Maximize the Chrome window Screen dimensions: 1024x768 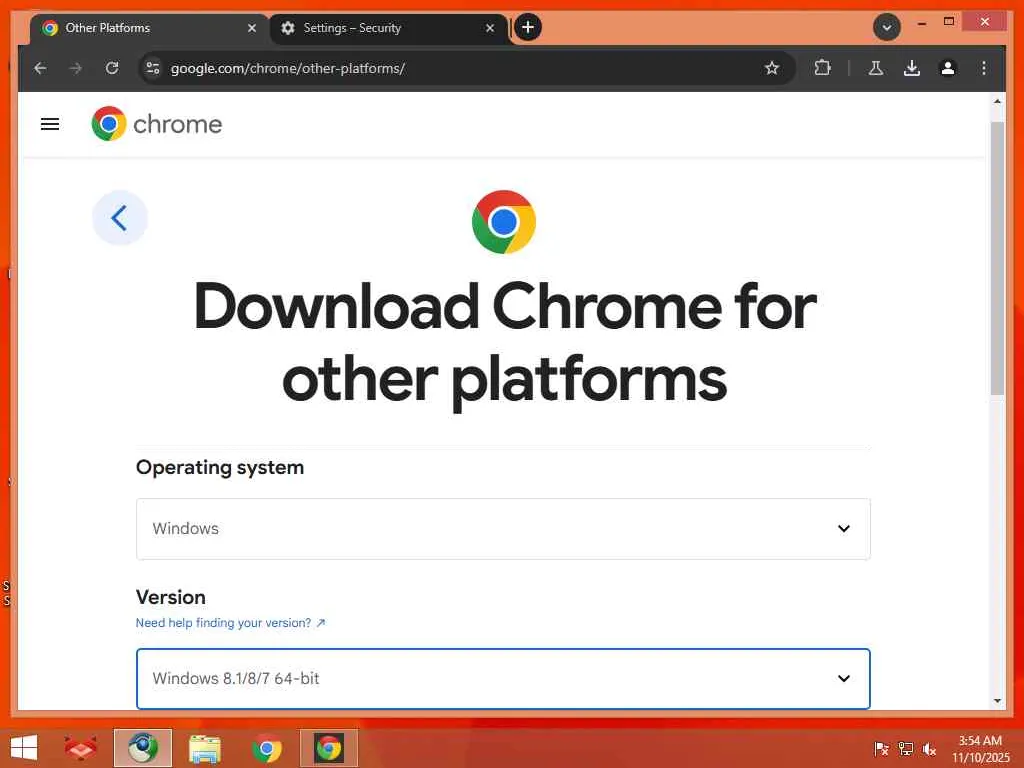coord(949,22)
